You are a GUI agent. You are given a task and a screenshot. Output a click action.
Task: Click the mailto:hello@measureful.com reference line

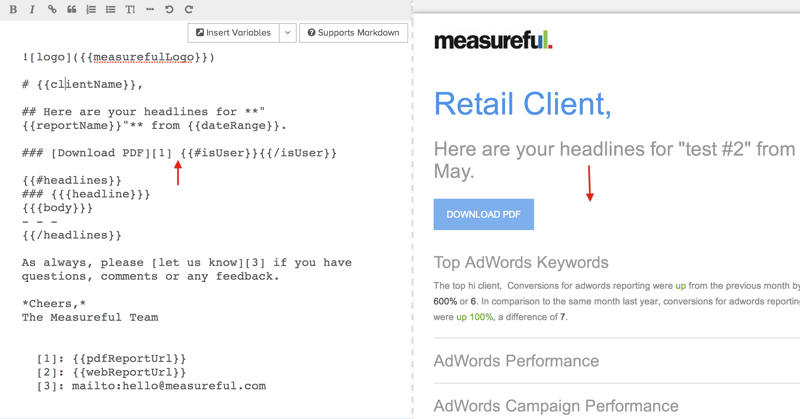click(168, 385)
